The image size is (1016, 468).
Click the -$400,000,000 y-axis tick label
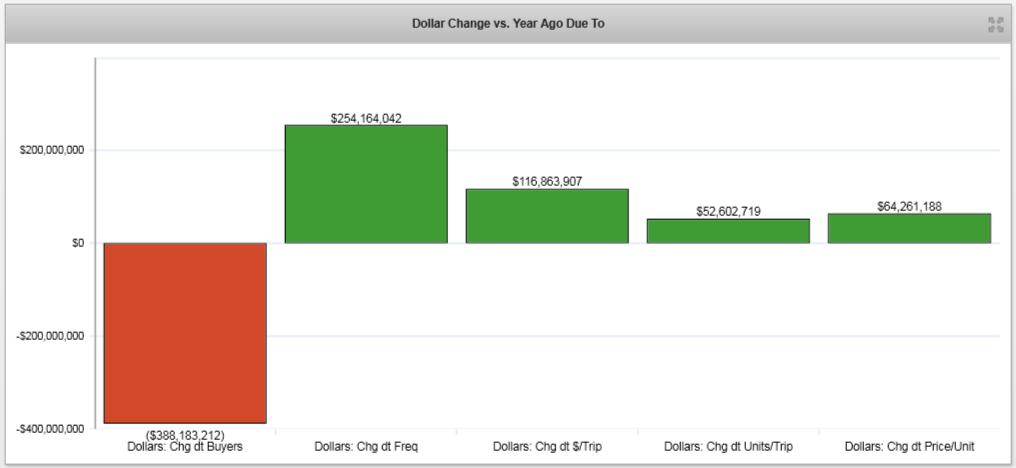tap(50, 429)
